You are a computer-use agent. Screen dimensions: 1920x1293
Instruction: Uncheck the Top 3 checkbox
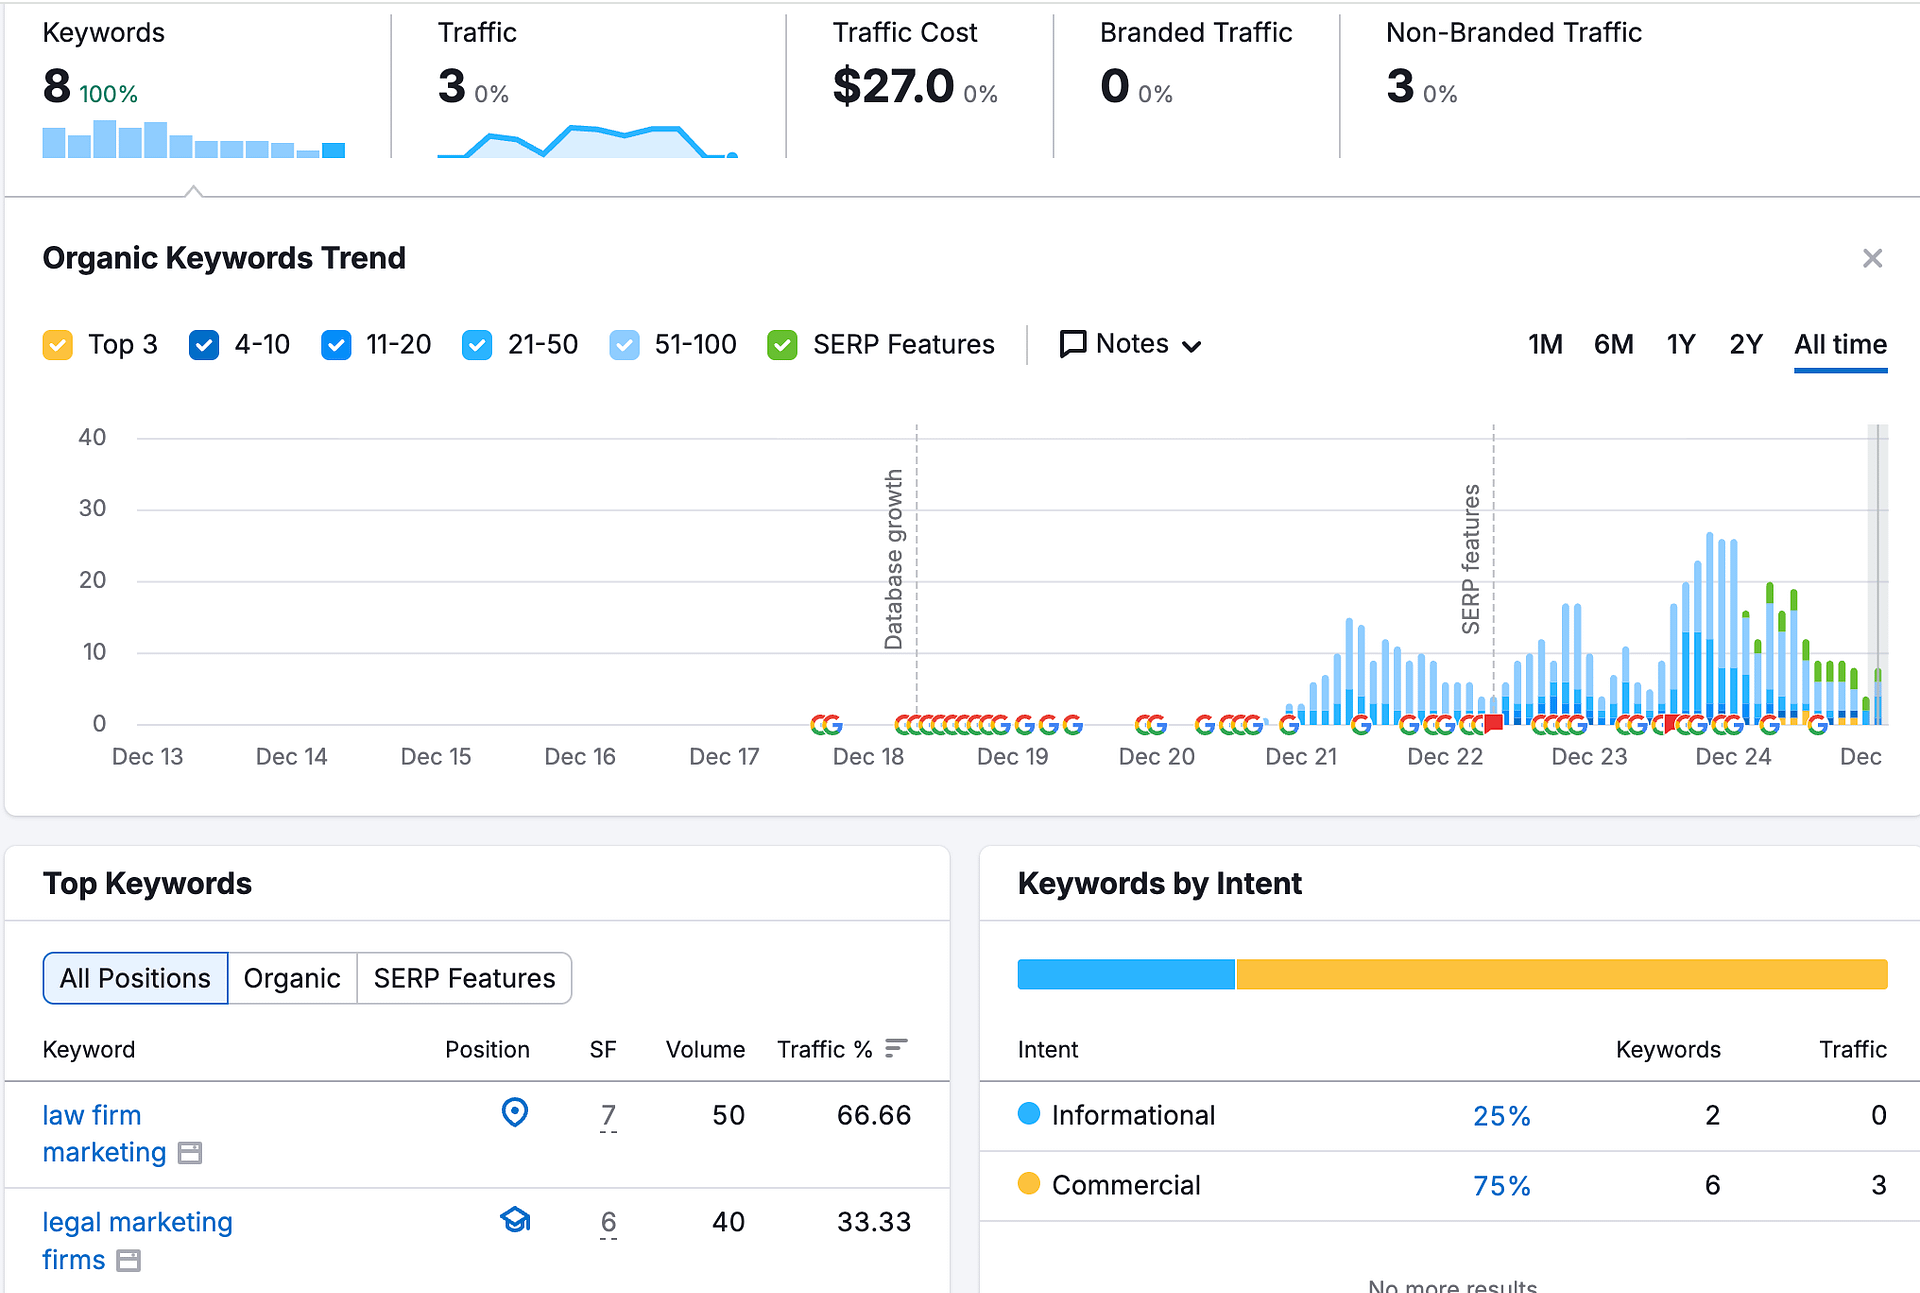58,345
